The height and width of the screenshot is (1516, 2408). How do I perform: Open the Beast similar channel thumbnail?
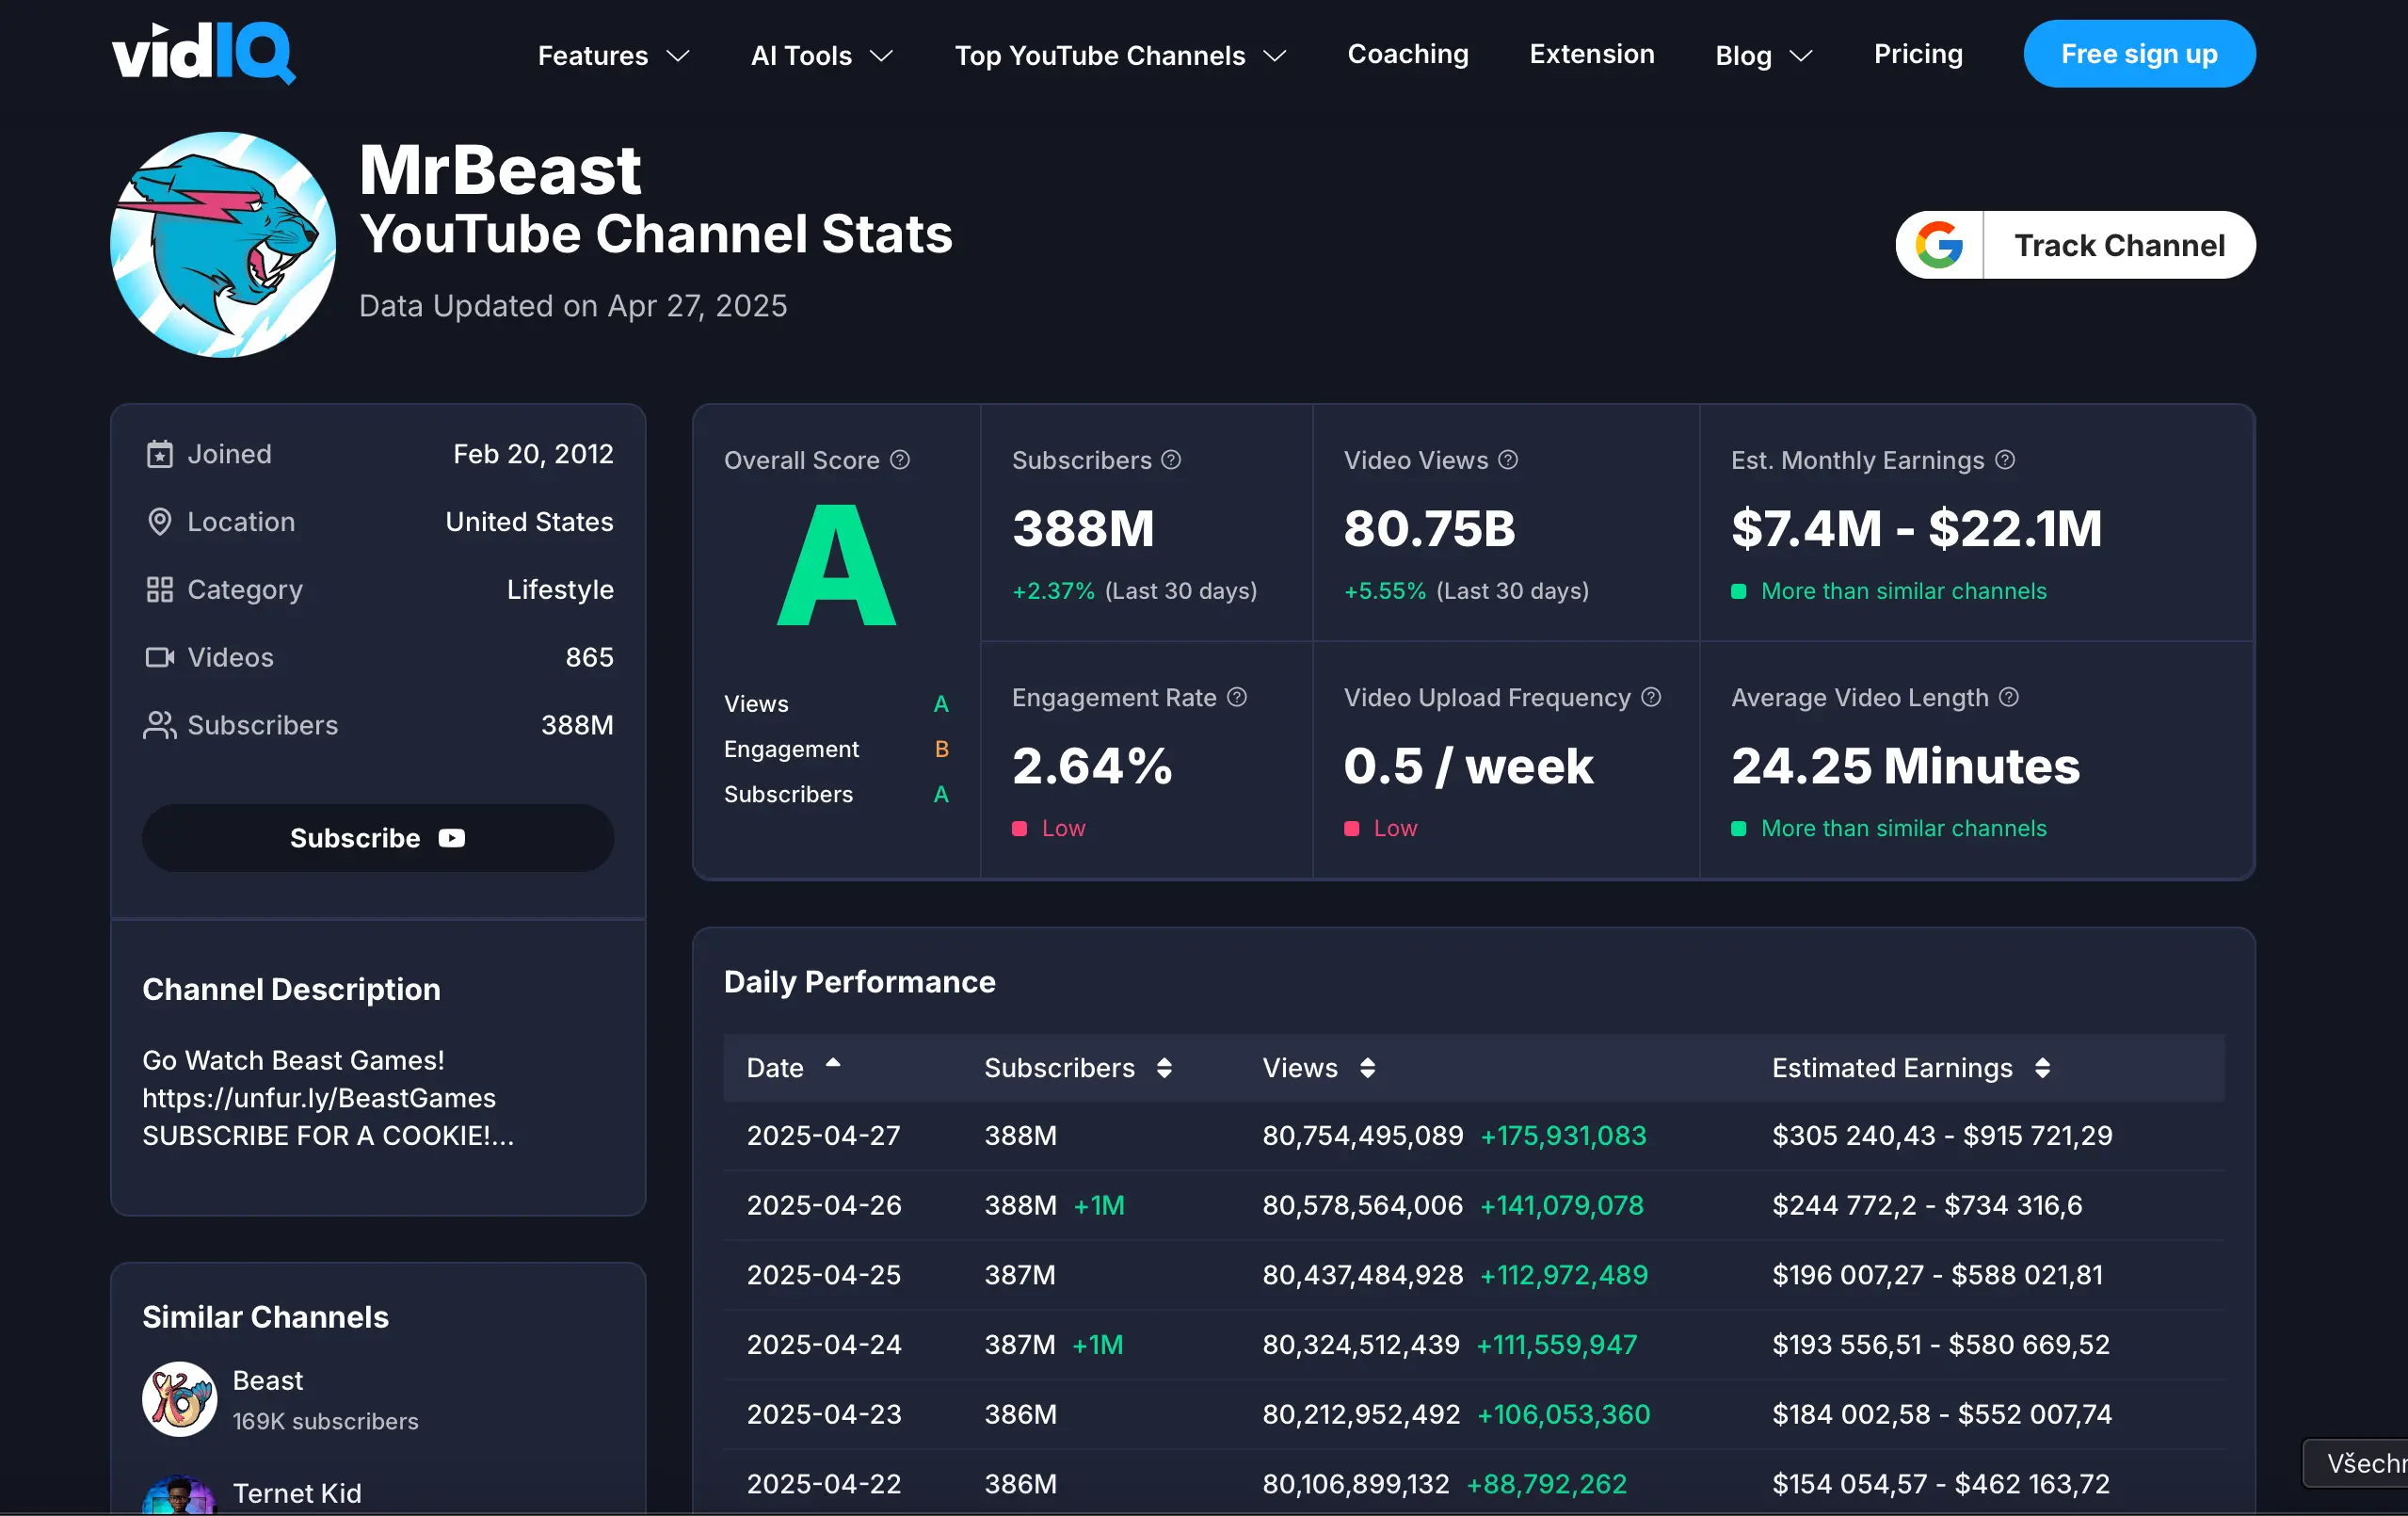(x=179, y=1398)
